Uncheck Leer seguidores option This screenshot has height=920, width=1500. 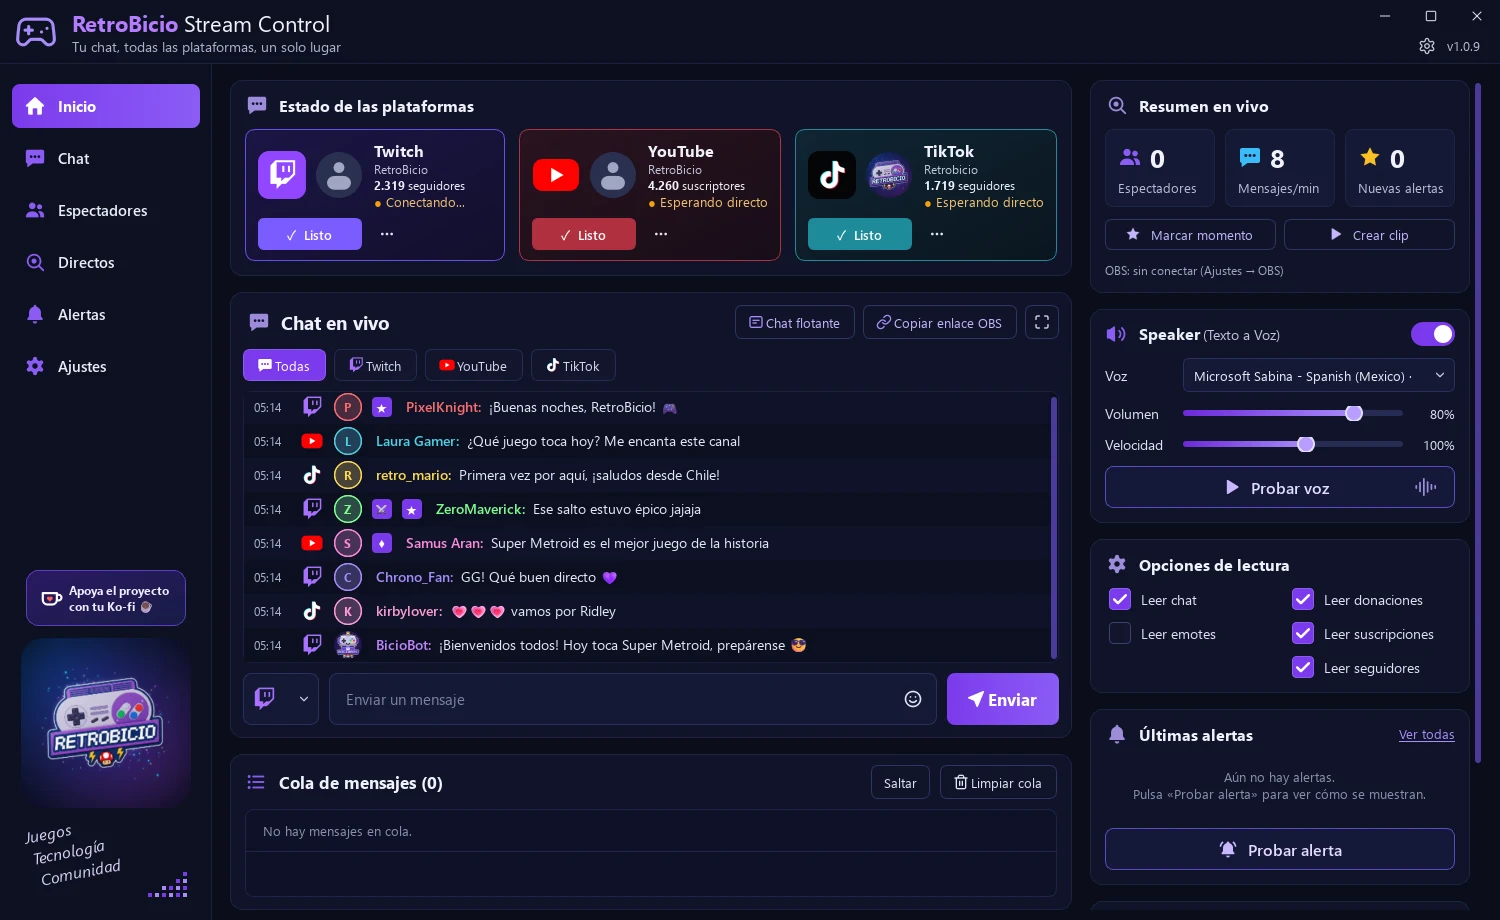coord(1303,667)
